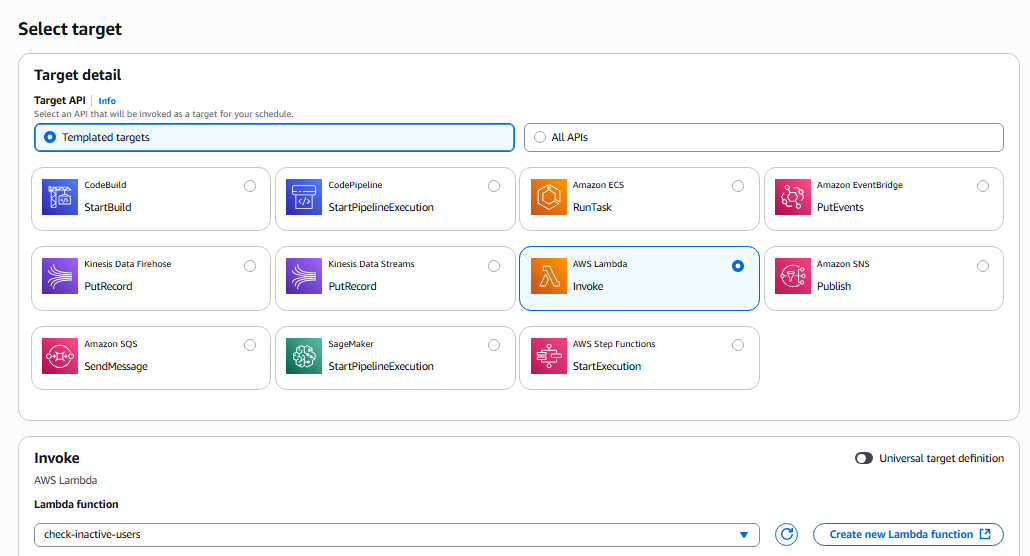The width and height of the screenshot is (1030, 556).
Task: Click the StartBuild label text
Action: (x=108, y=207)
